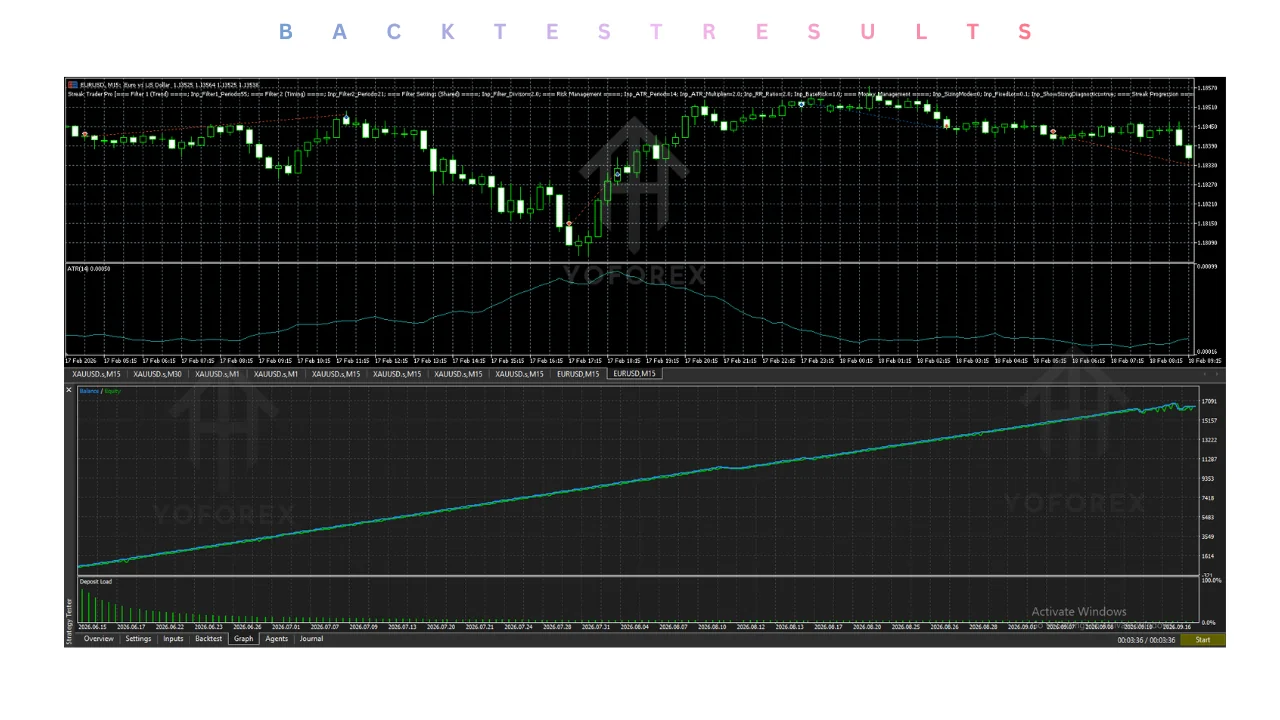Switch to the Settings tab

tap(138, 639)
